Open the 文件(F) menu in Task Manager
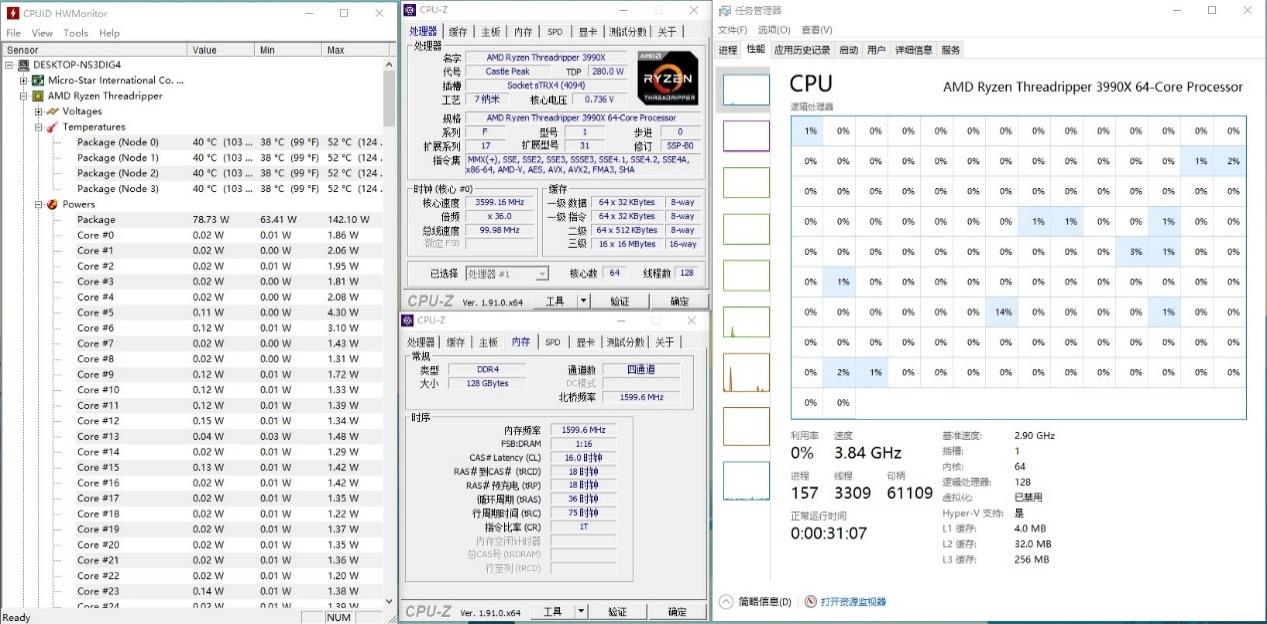This screenshot has width=1267, height=624. 733,30
